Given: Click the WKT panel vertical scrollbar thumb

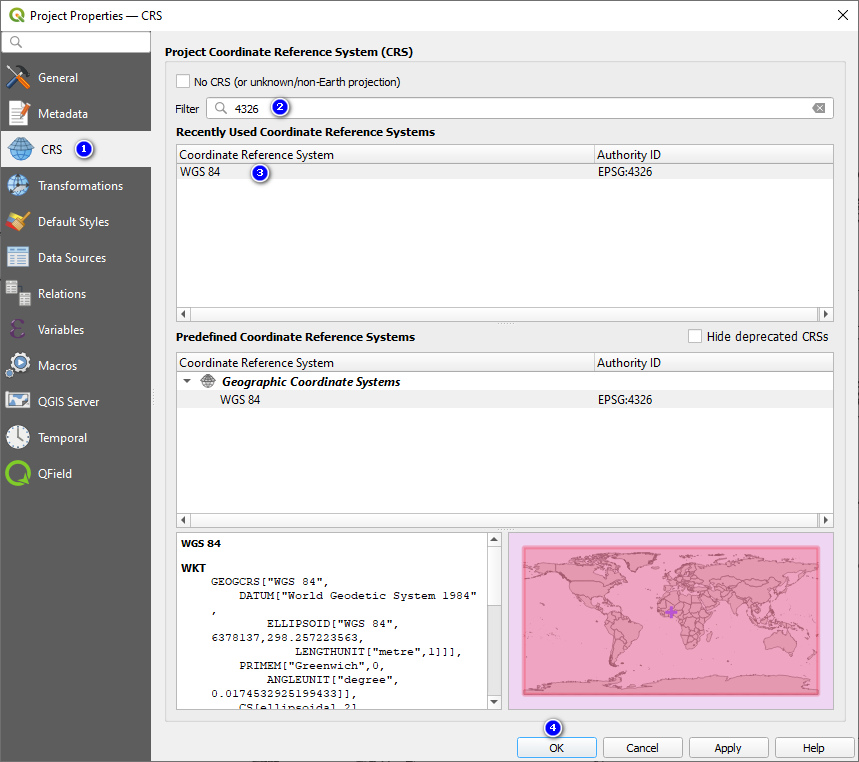Looking at the screenshot, I should [x=494, y=575].
